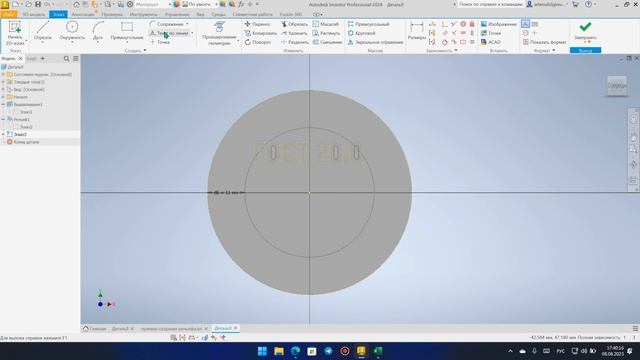Click the Home icon in quick access
Screen dimensions: 640x360
(x=76, y=4)
